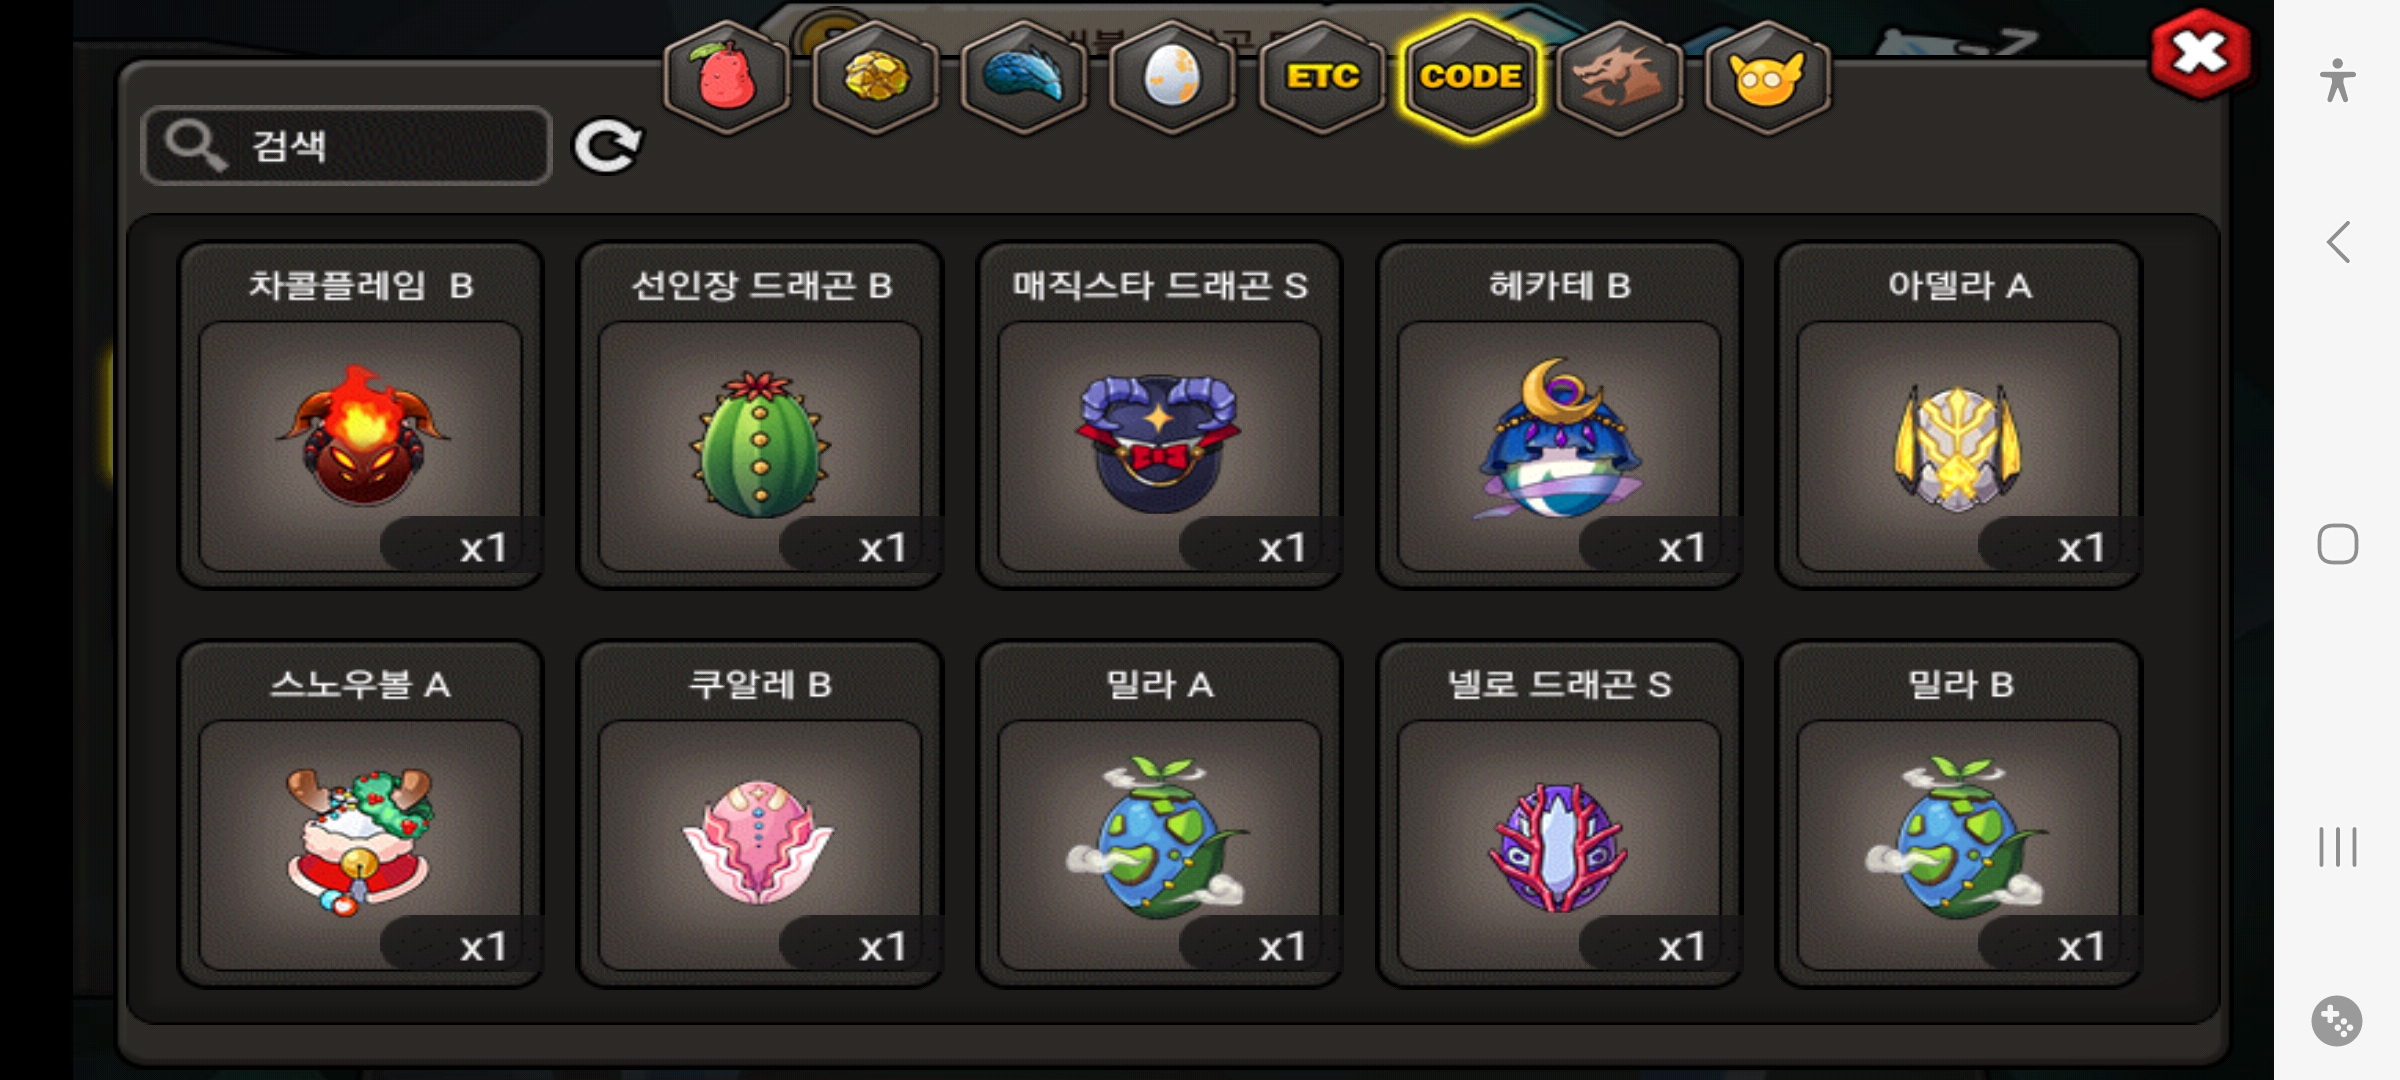
Task: Click the refresh arrow next to search
Action: click(x=607, y=146)
